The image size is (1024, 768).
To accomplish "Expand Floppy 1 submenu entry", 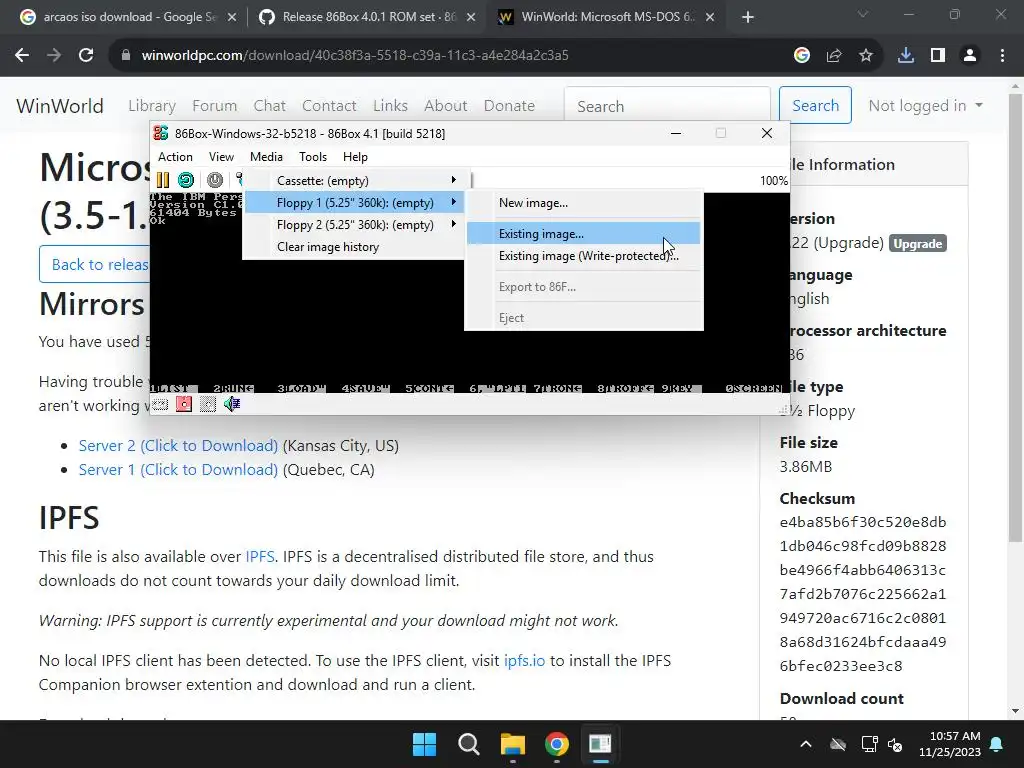I will coord(353,202).
